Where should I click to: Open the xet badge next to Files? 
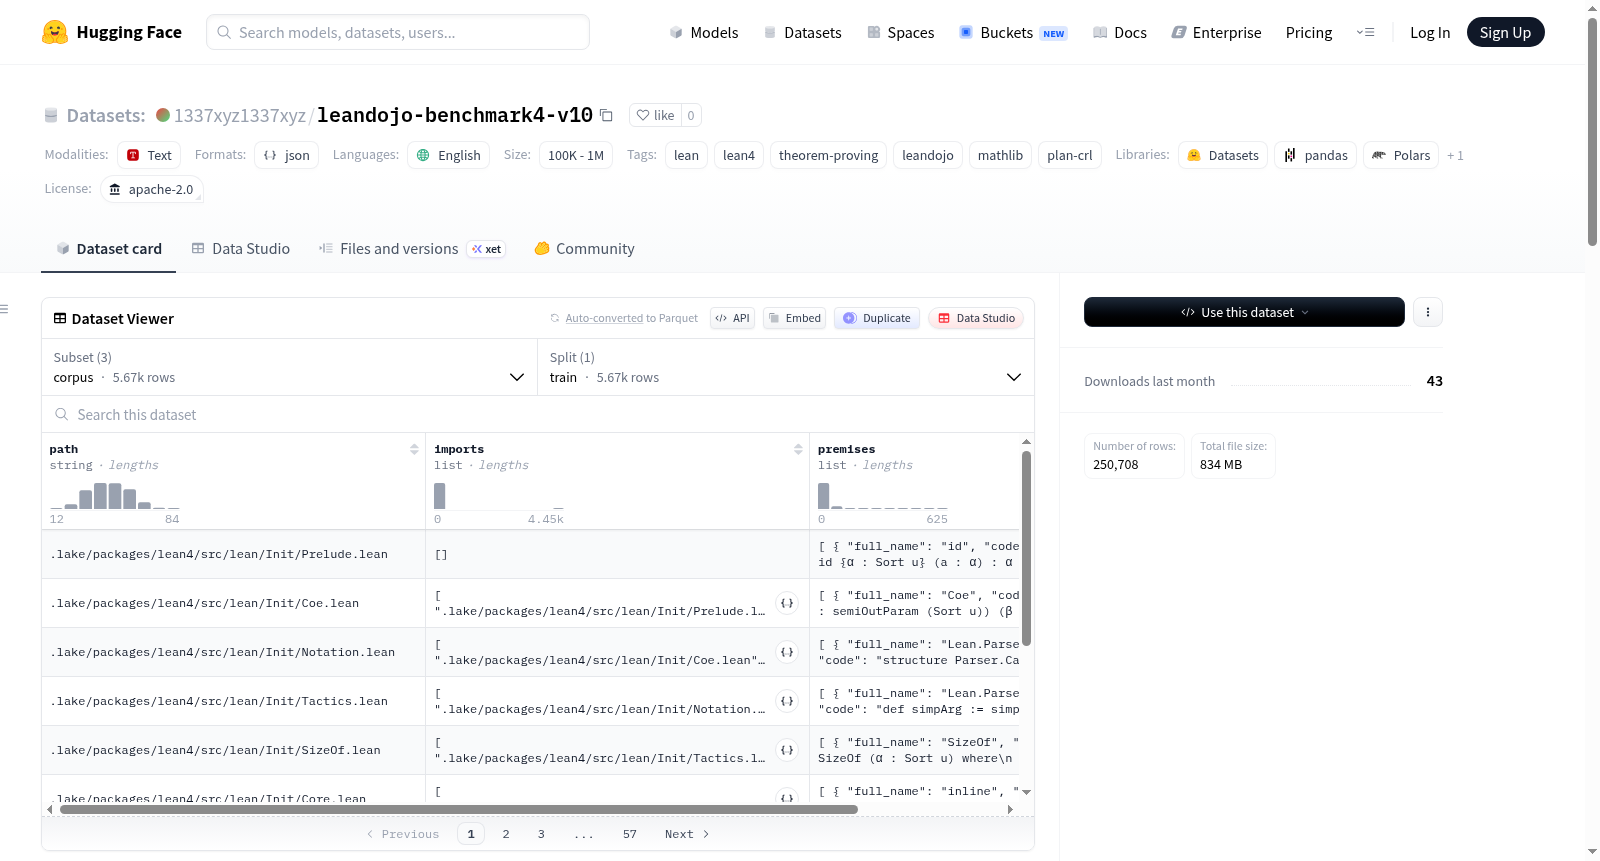tap(487, 249)
